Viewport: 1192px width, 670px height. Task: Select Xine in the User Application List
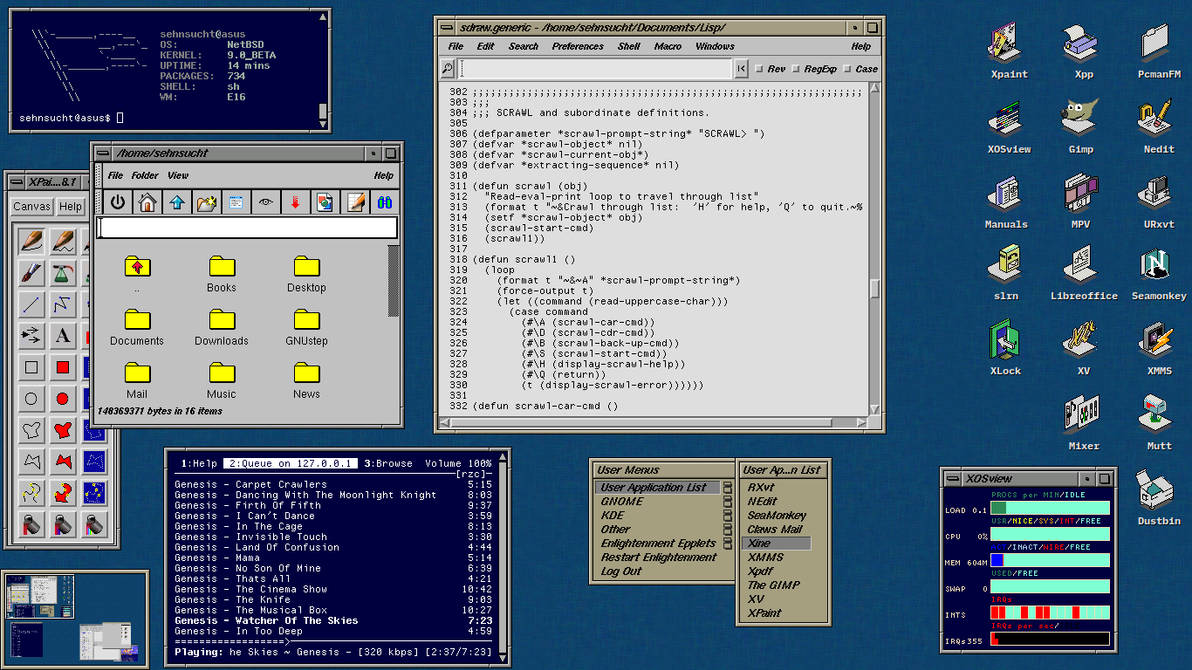[x=776, y=543]
